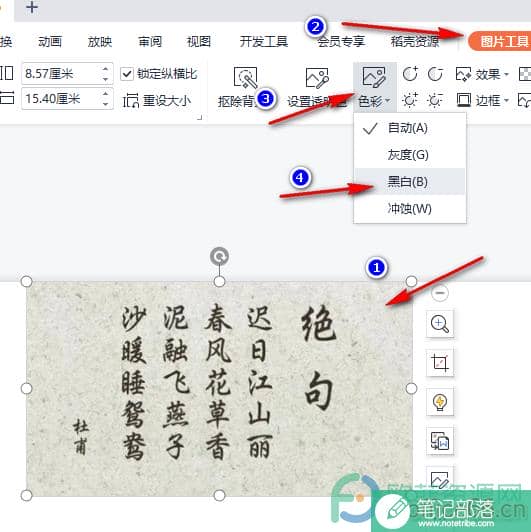
Task: Select 冲蚀(W) washout option
Action: click(x=410, y=208)
